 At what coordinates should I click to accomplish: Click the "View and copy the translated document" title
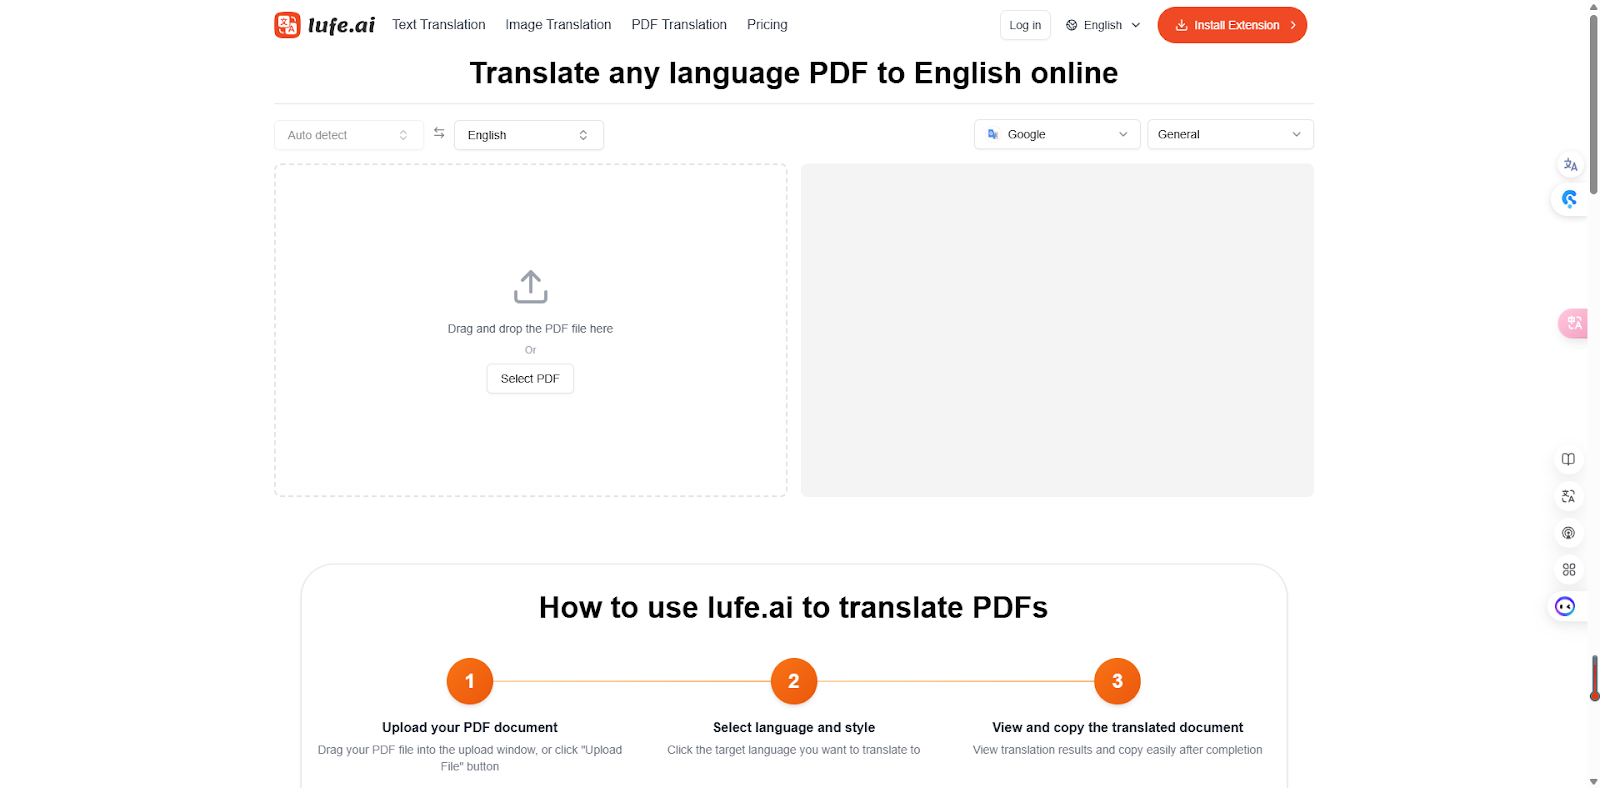coord(1118,727)
